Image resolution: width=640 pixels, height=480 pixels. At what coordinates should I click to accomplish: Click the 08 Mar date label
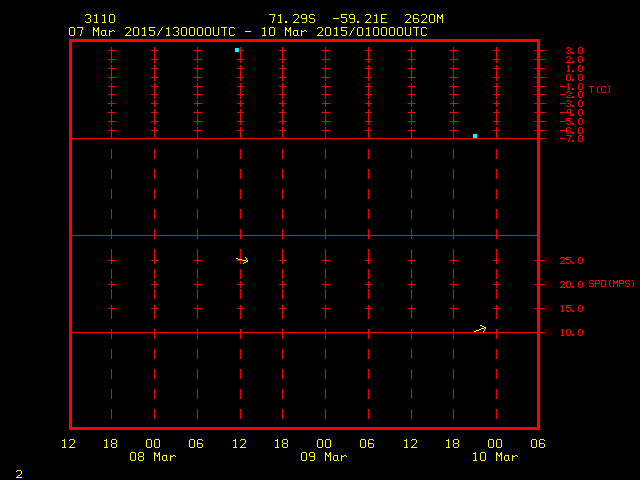(x=153, y=457)
